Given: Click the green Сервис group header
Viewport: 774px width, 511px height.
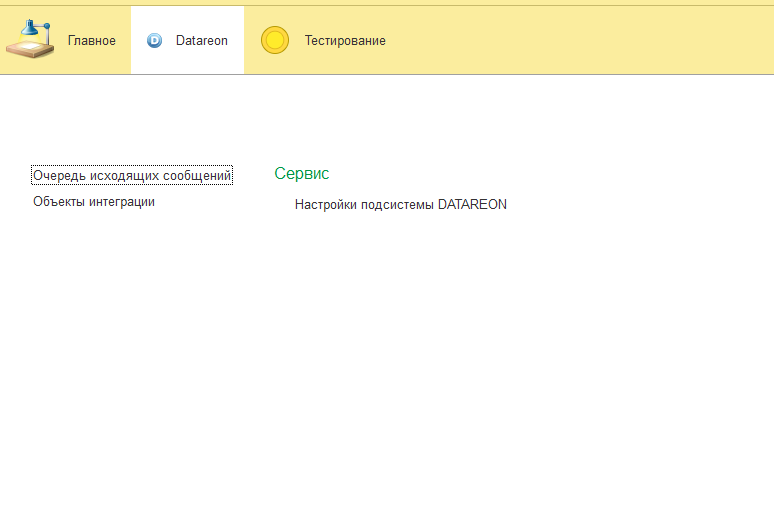Looking at the screenshot, I should (x=302, y=174).
